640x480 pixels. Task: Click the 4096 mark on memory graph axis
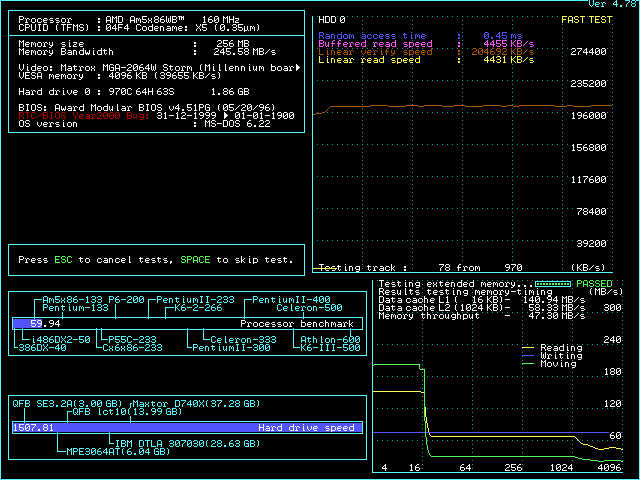(x=609, y=468)
